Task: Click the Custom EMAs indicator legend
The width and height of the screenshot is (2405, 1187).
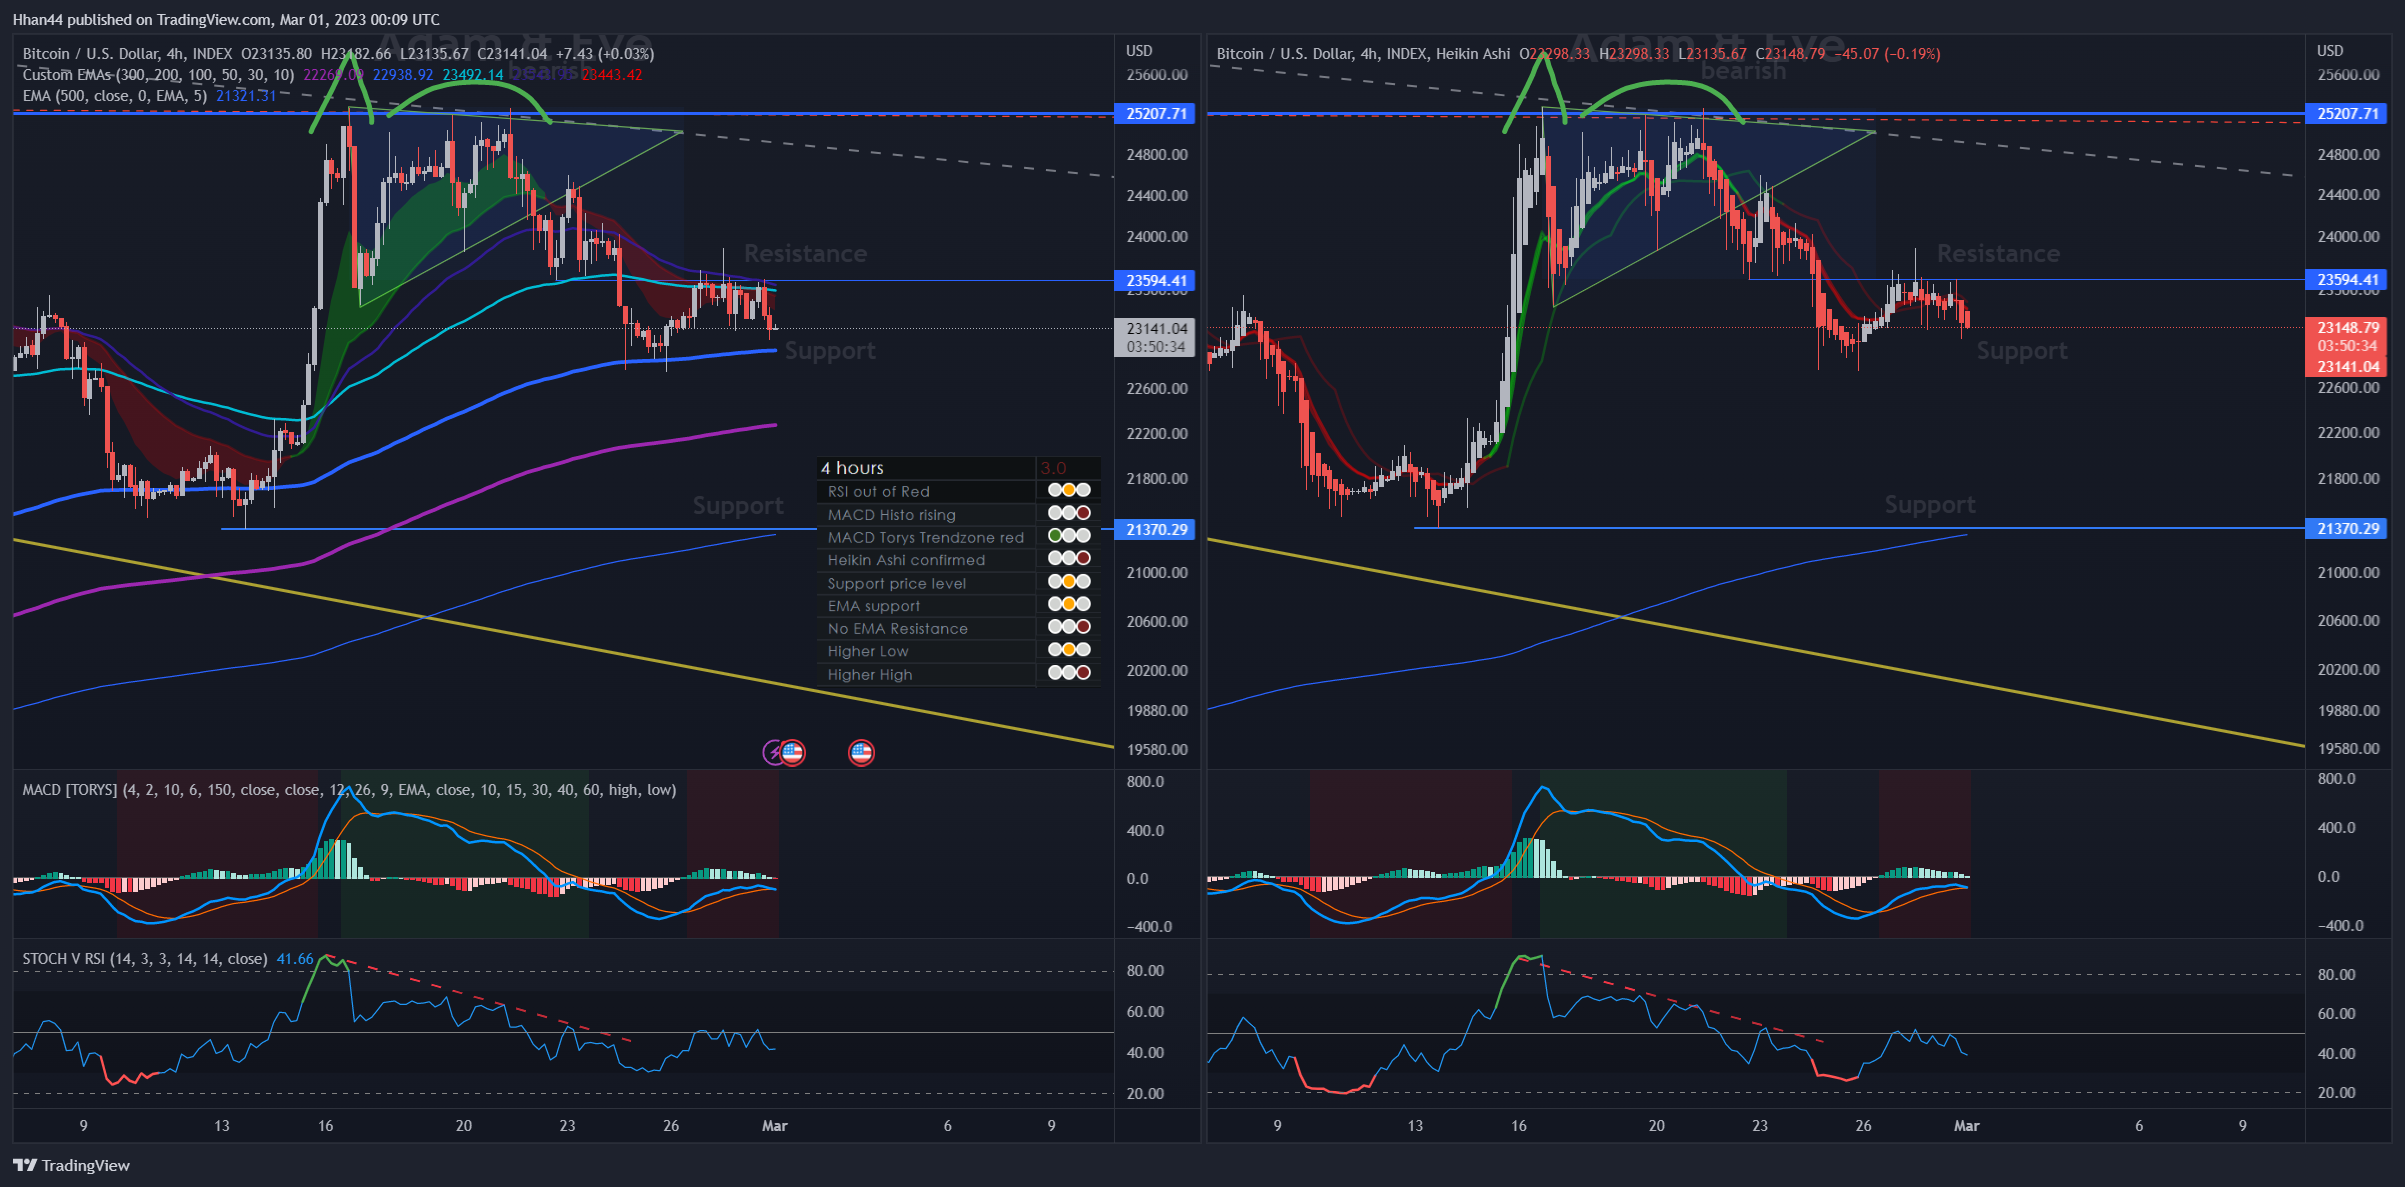Action: (x=158, y=74)
